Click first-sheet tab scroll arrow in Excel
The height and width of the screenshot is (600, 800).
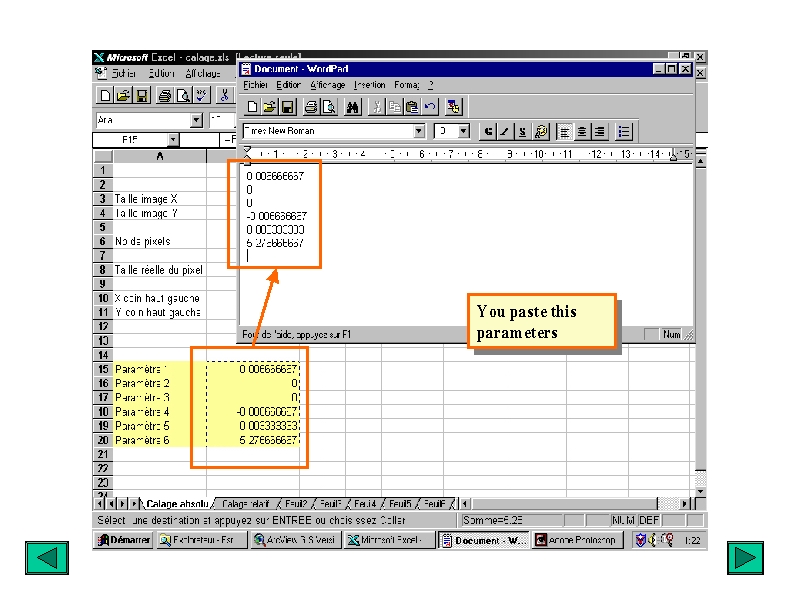point(101,504)
